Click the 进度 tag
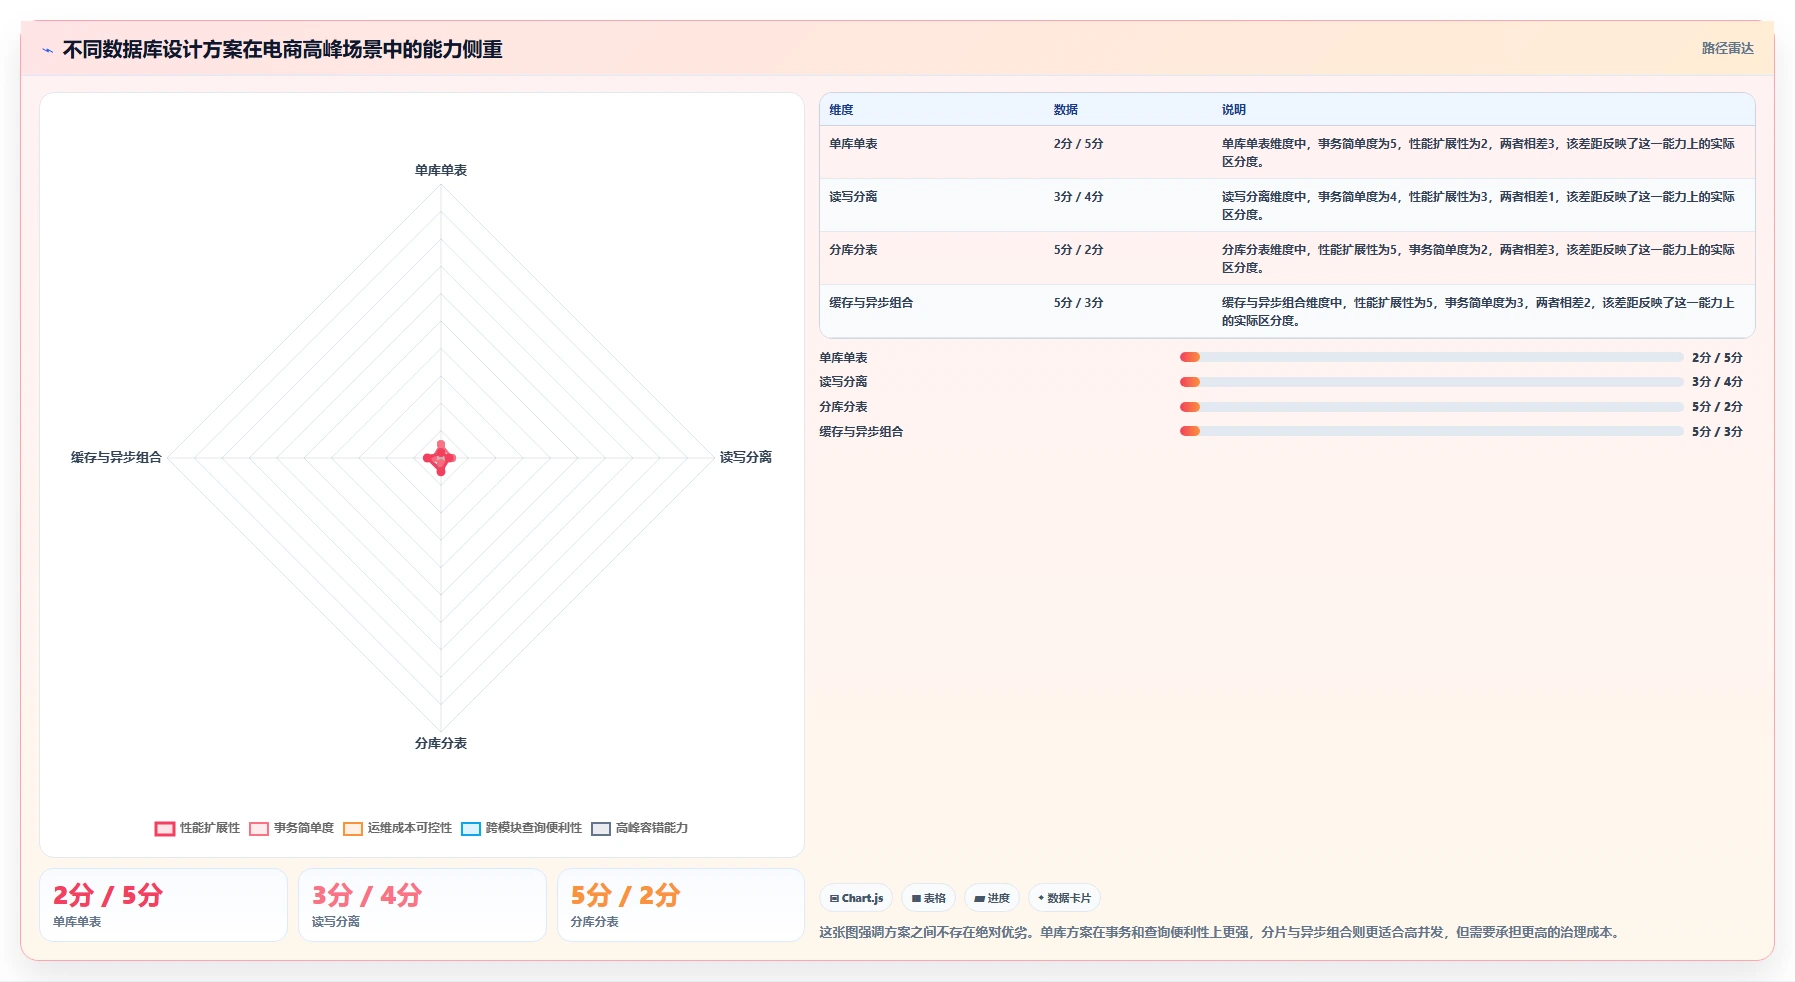The width and height of the screenshot is (1795, 982). [992, 898]
